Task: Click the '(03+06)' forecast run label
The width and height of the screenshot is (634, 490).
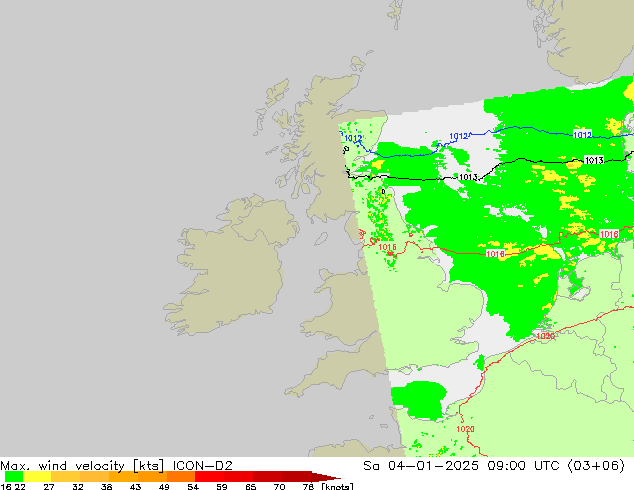Action: [x=596, y=466]
